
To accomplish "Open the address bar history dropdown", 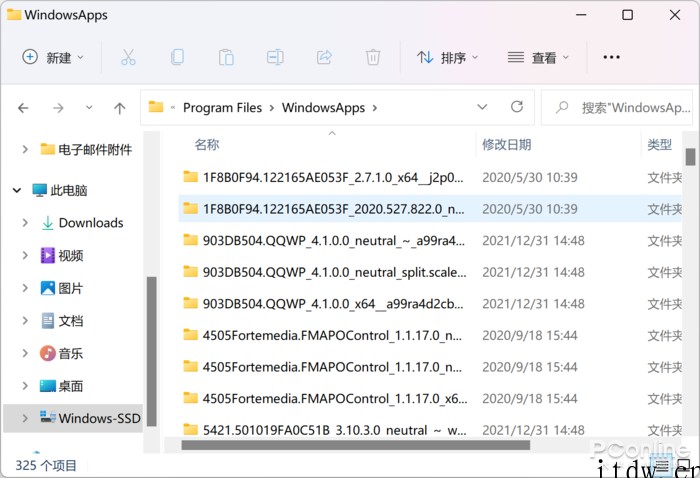I will [x=482, y=107].
